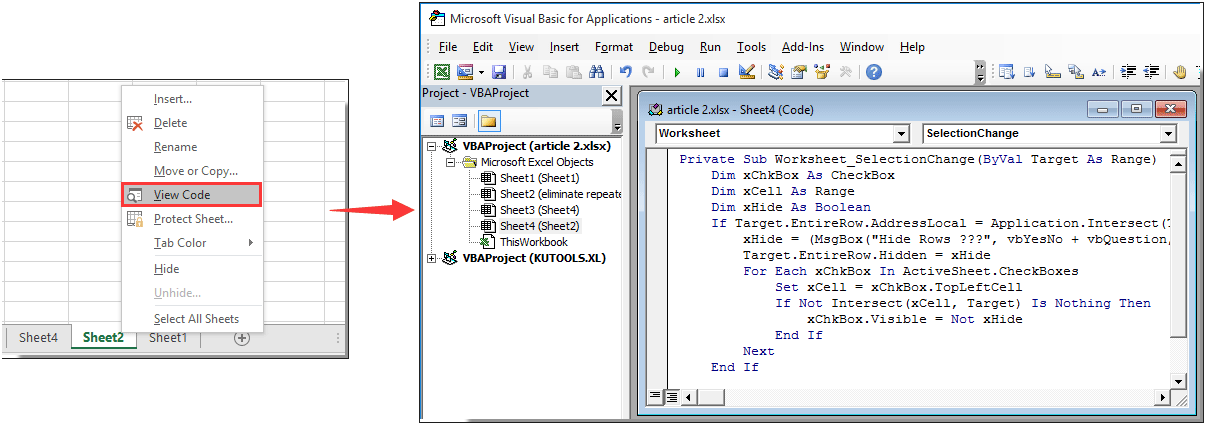This screenshot has height=425, width=1207.
Task: Switch to the Sheet4 tab in Excel
Action: pyautogui.click(x=38, y=338)
